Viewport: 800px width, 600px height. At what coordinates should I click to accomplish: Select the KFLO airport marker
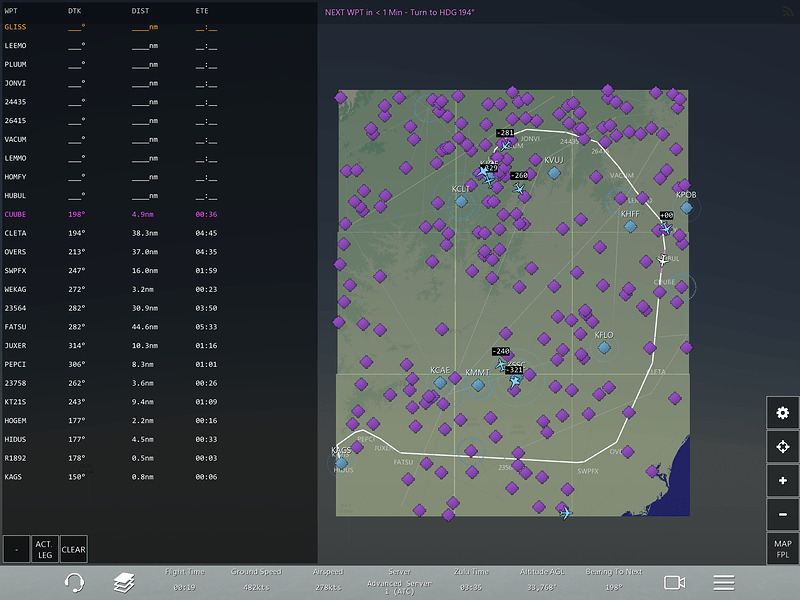(604, 347)
